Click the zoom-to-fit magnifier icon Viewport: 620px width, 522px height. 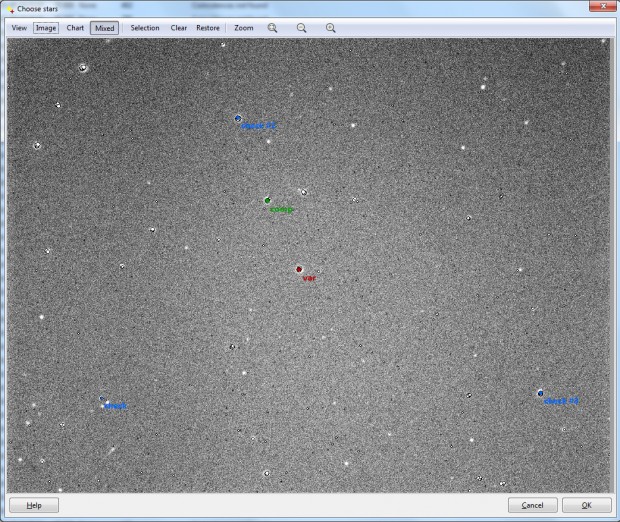point(272,28)
